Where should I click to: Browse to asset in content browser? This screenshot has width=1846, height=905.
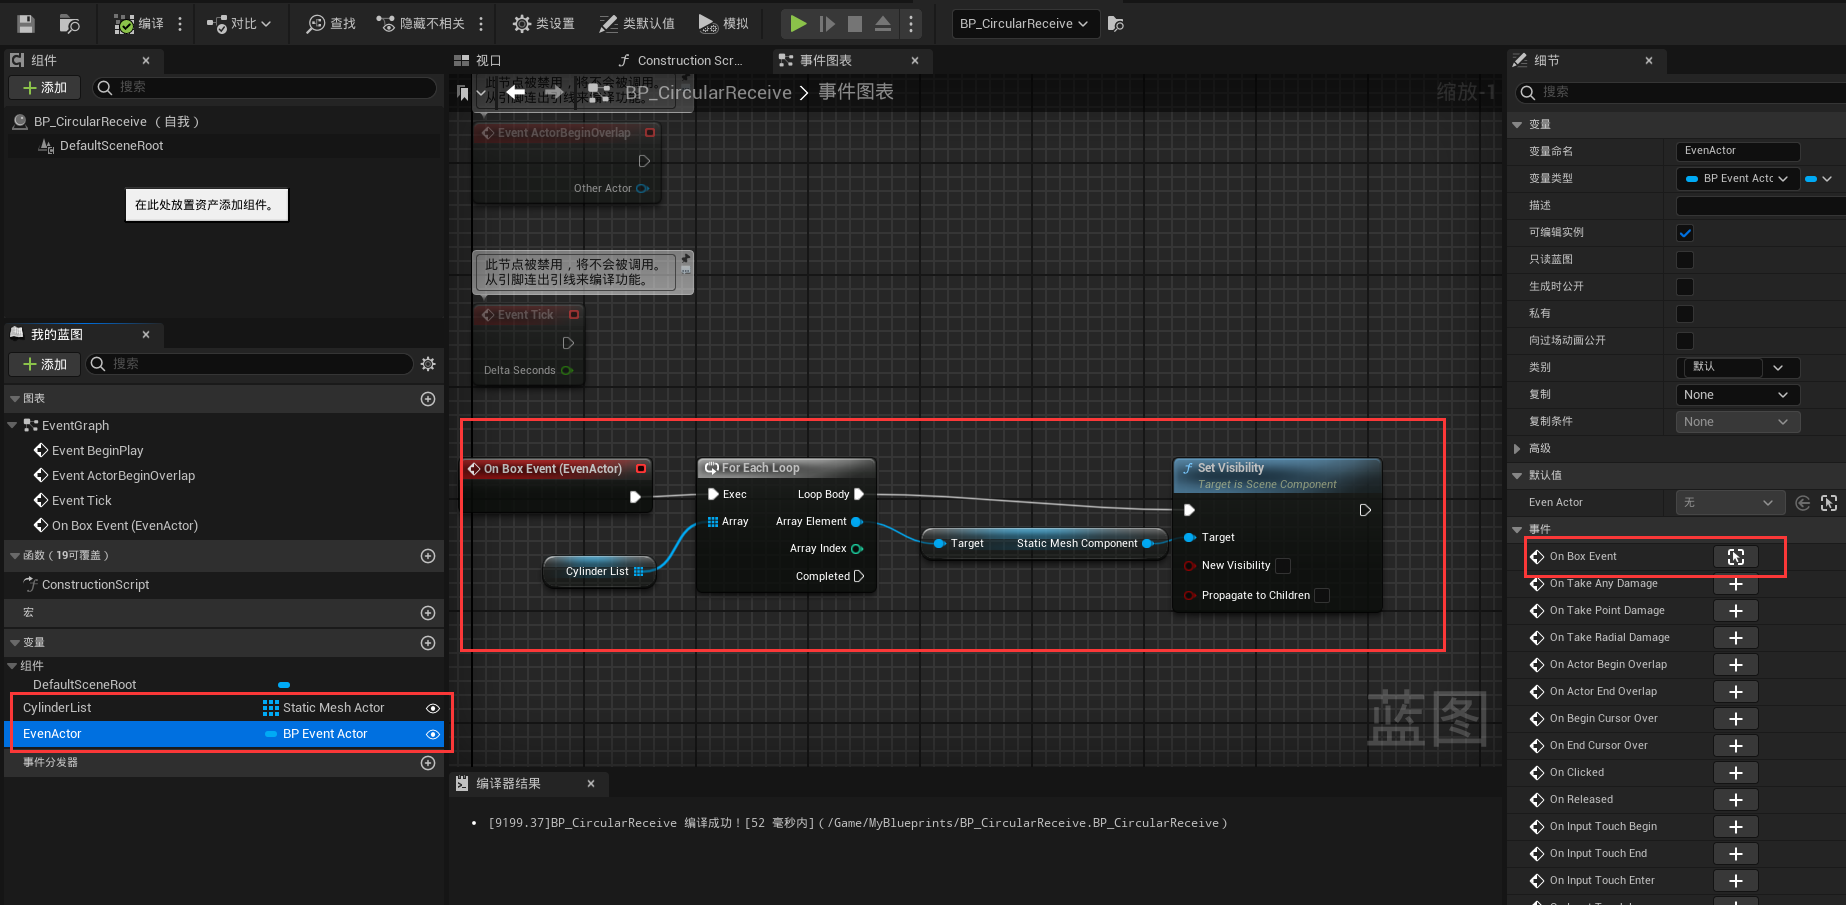click(x=70, y=23)
